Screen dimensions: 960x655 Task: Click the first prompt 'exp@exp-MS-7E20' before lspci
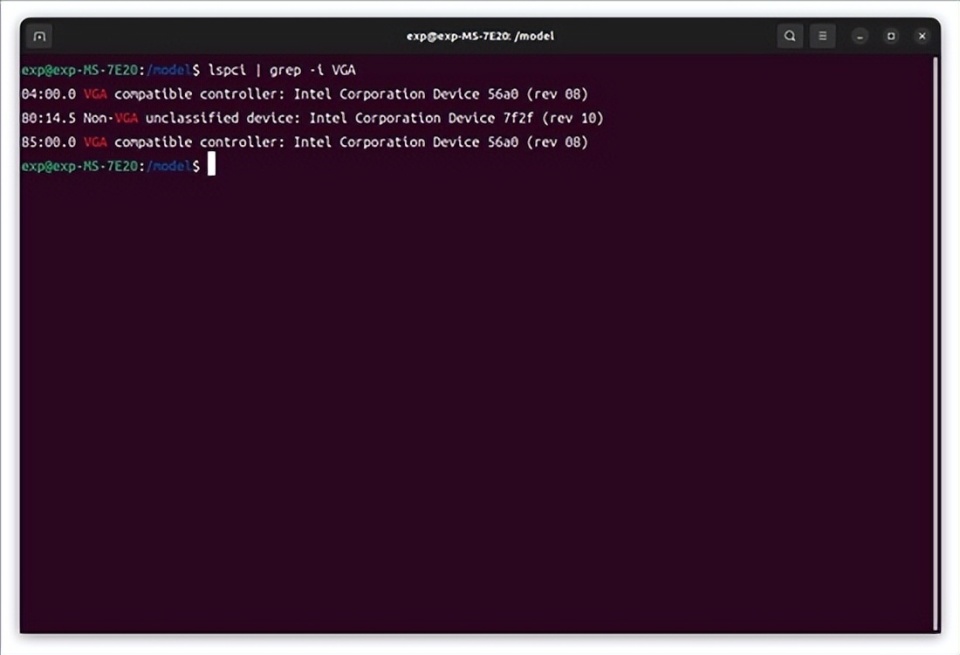coord(80,70)
